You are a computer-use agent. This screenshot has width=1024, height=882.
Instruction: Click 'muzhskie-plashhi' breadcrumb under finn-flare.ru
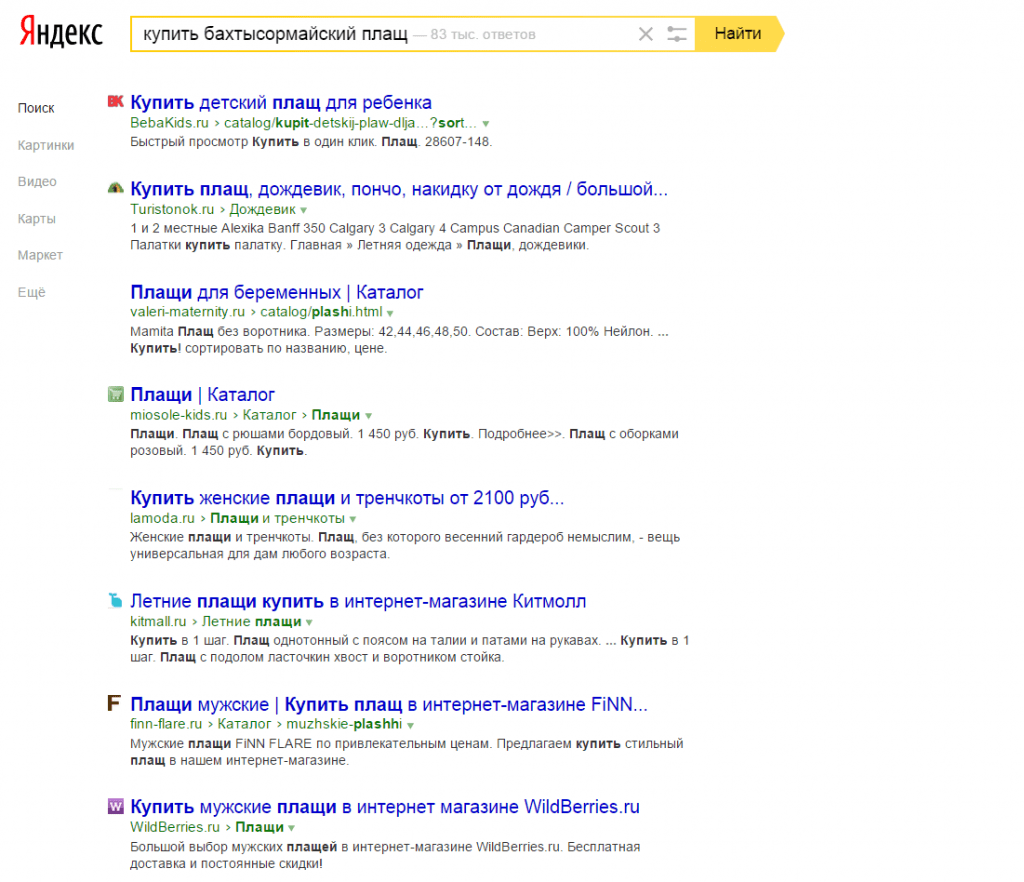coord(344,724)
